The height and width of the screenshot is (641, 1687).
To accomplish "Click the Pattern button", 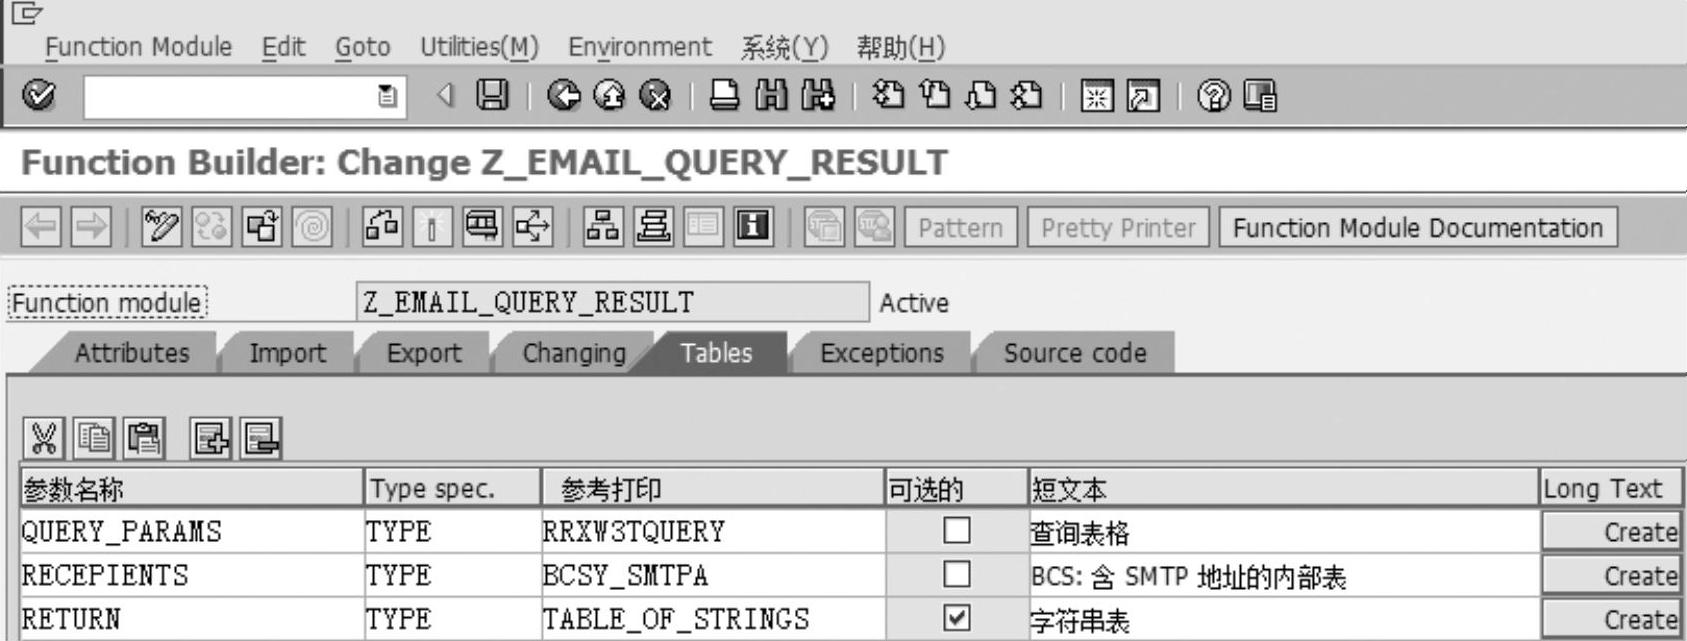I will click(961, 228).
